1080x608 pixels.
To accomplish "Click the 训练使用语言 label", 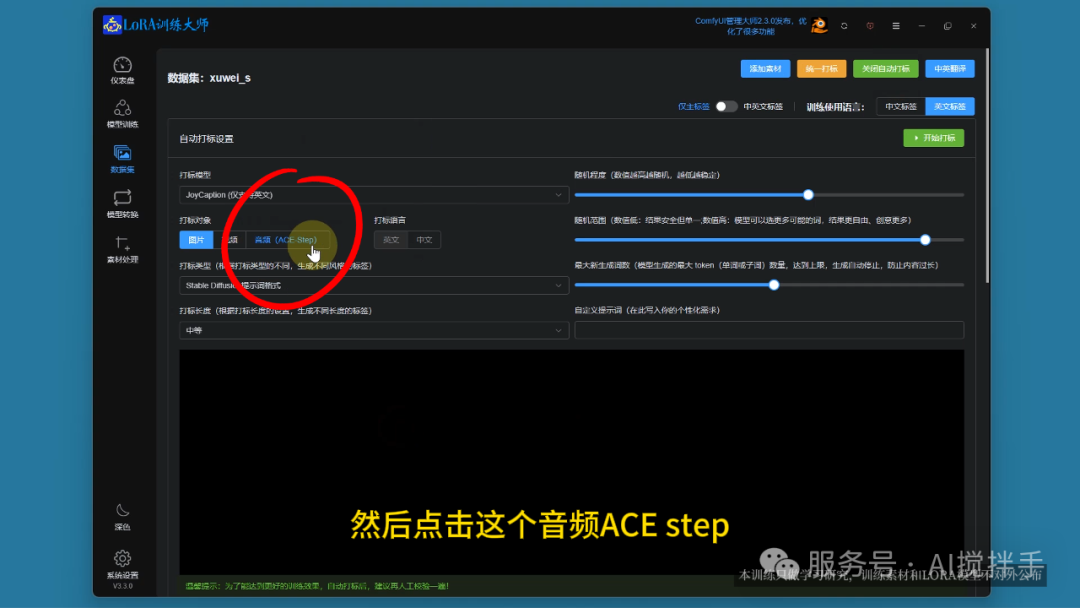I will (835, 107).
